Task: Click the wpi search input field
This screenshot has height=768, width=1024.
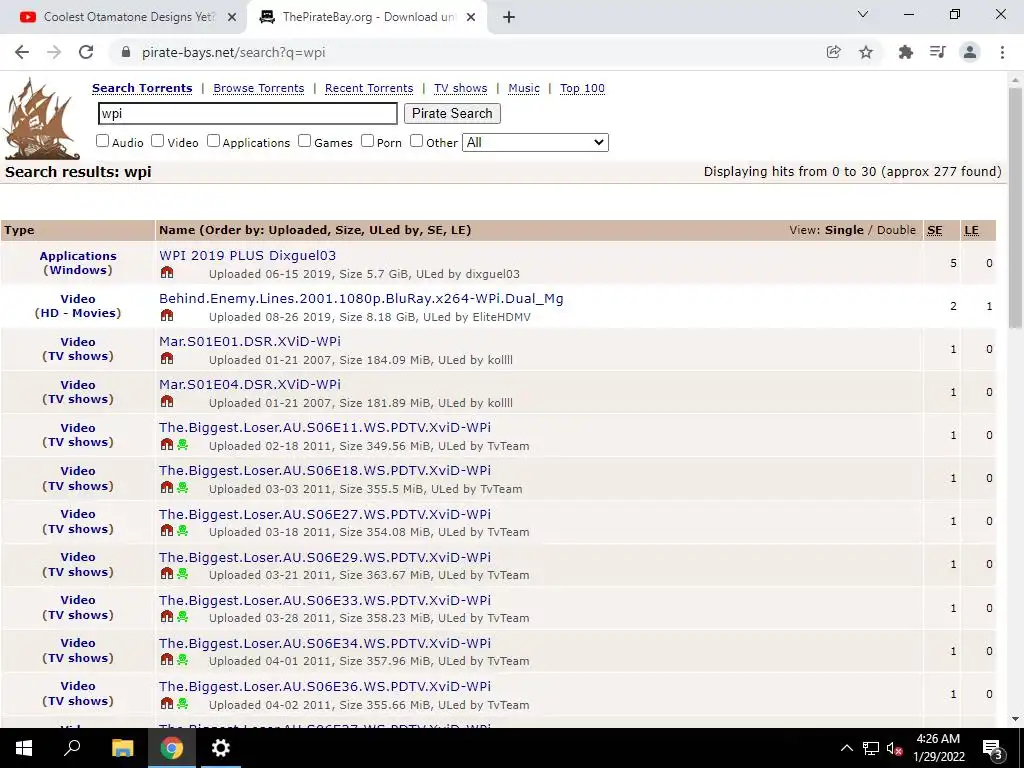Action: click(248, 114)
